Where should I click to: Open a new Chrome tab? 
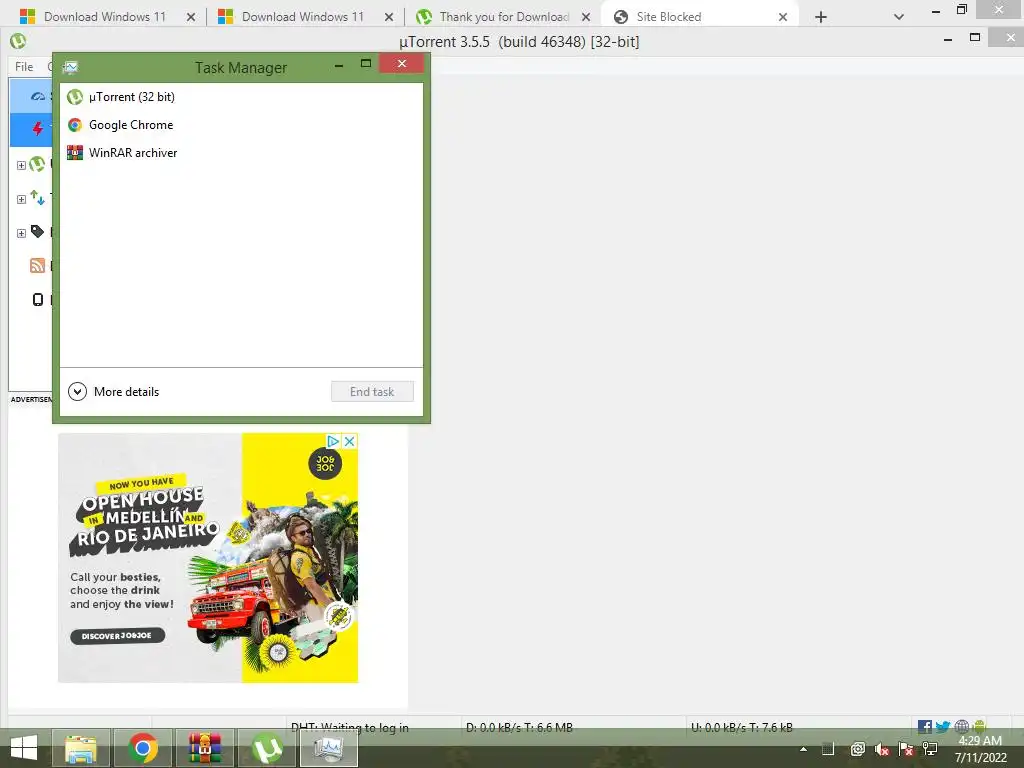tap(821, 17)
